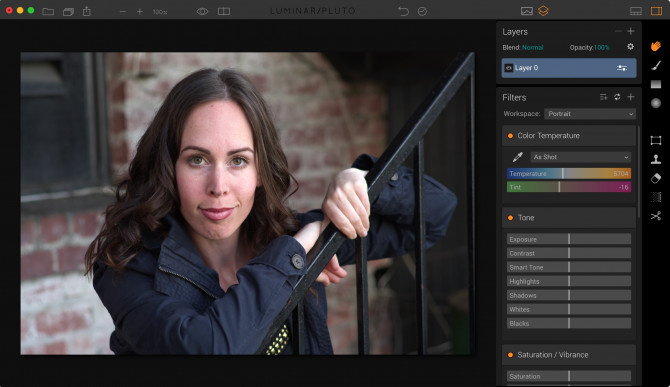Viewport: 670px width, 387px height.
Task: Select the Hand move tool
Action: pos(656,46)
